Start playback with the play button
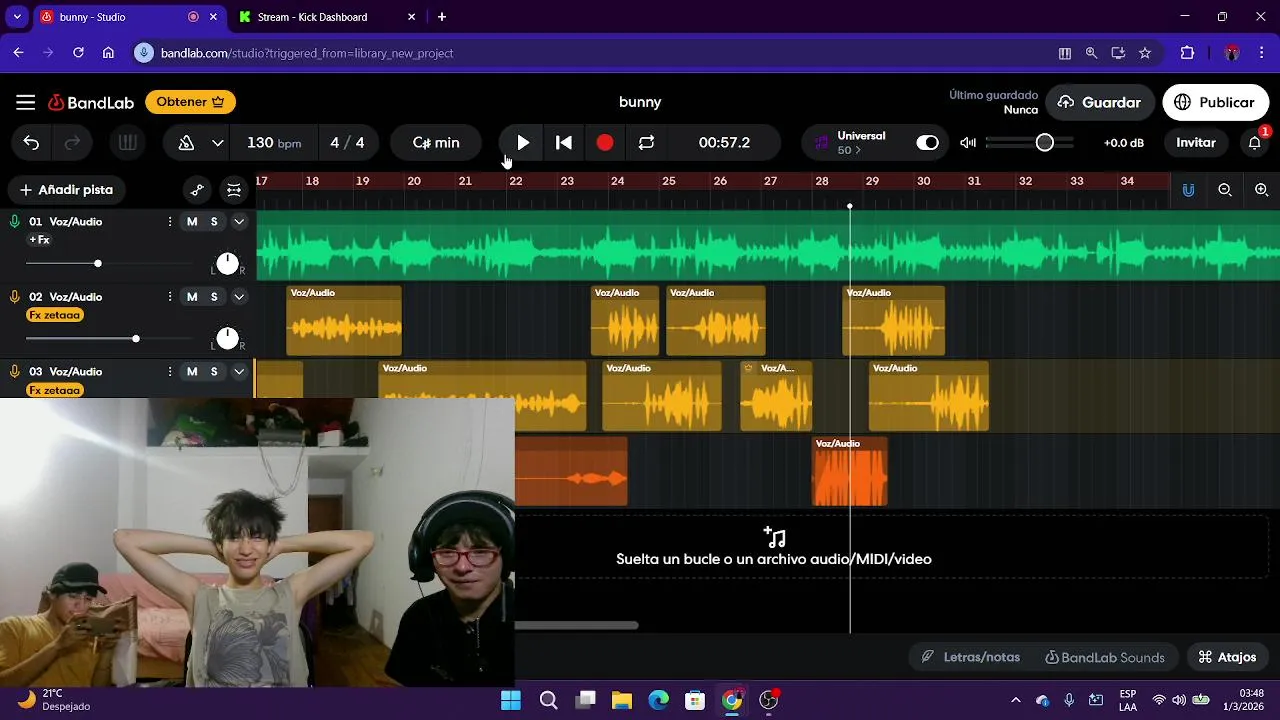The image size is (1280, 720). click(523, 143)
